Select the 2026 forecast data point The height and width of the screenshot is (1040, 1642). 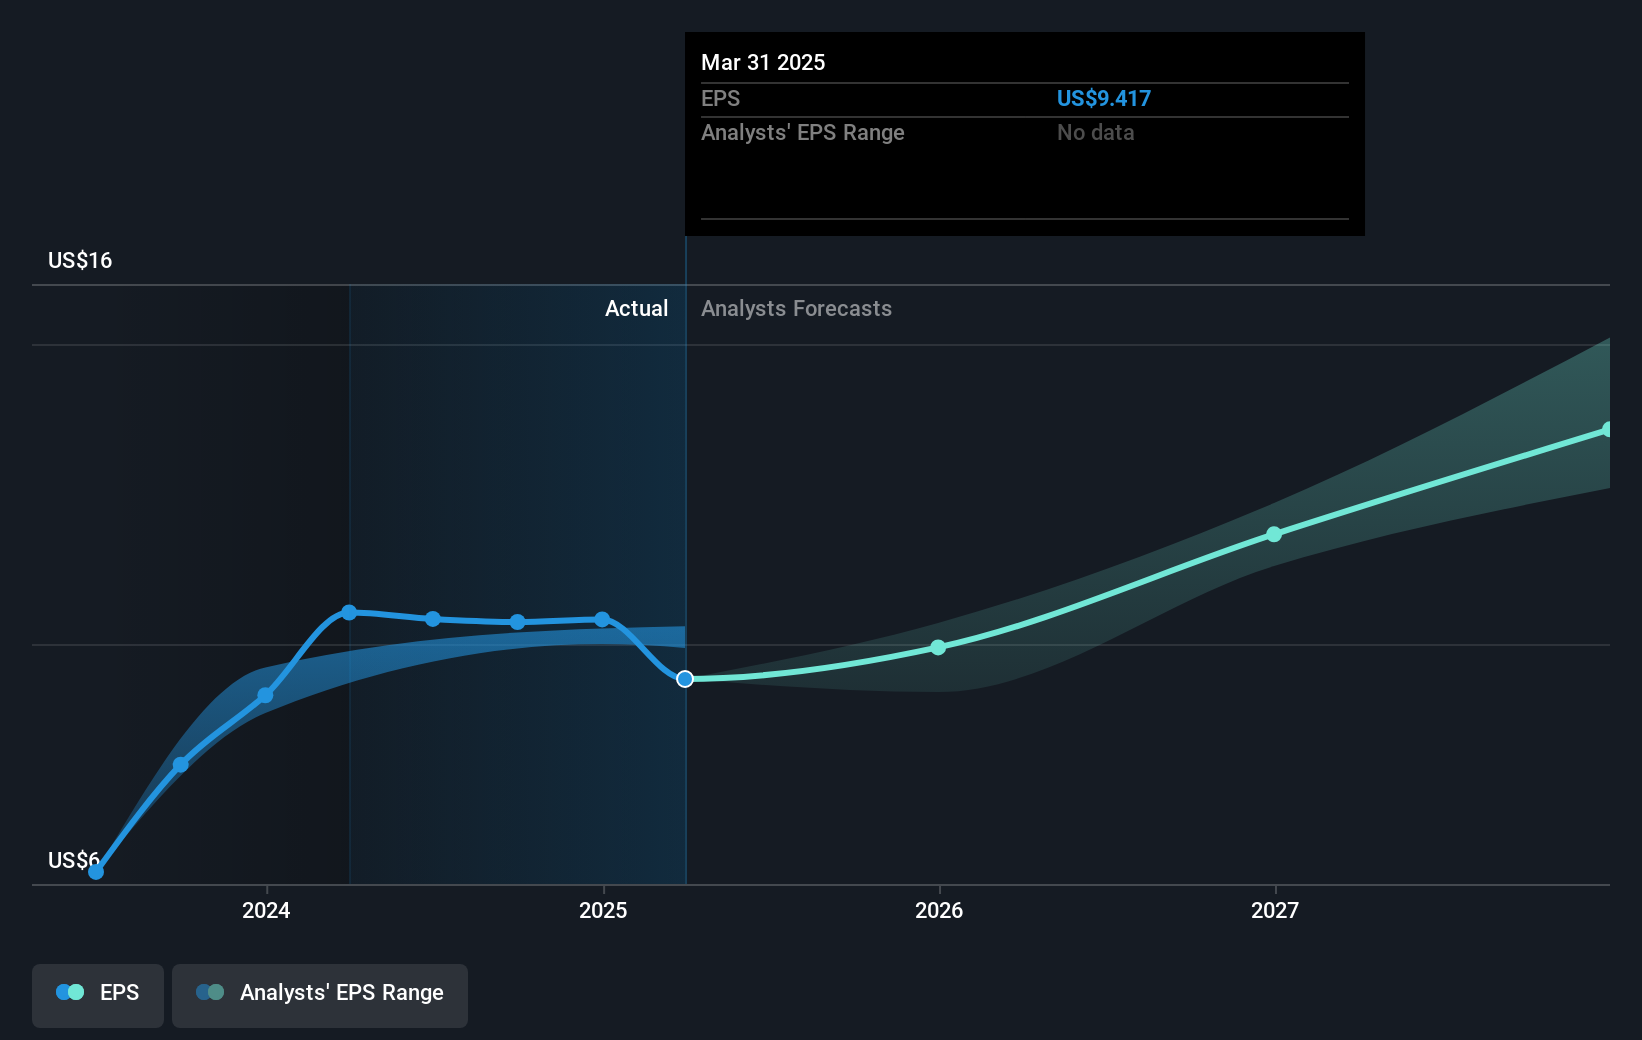tap(938, 647)
